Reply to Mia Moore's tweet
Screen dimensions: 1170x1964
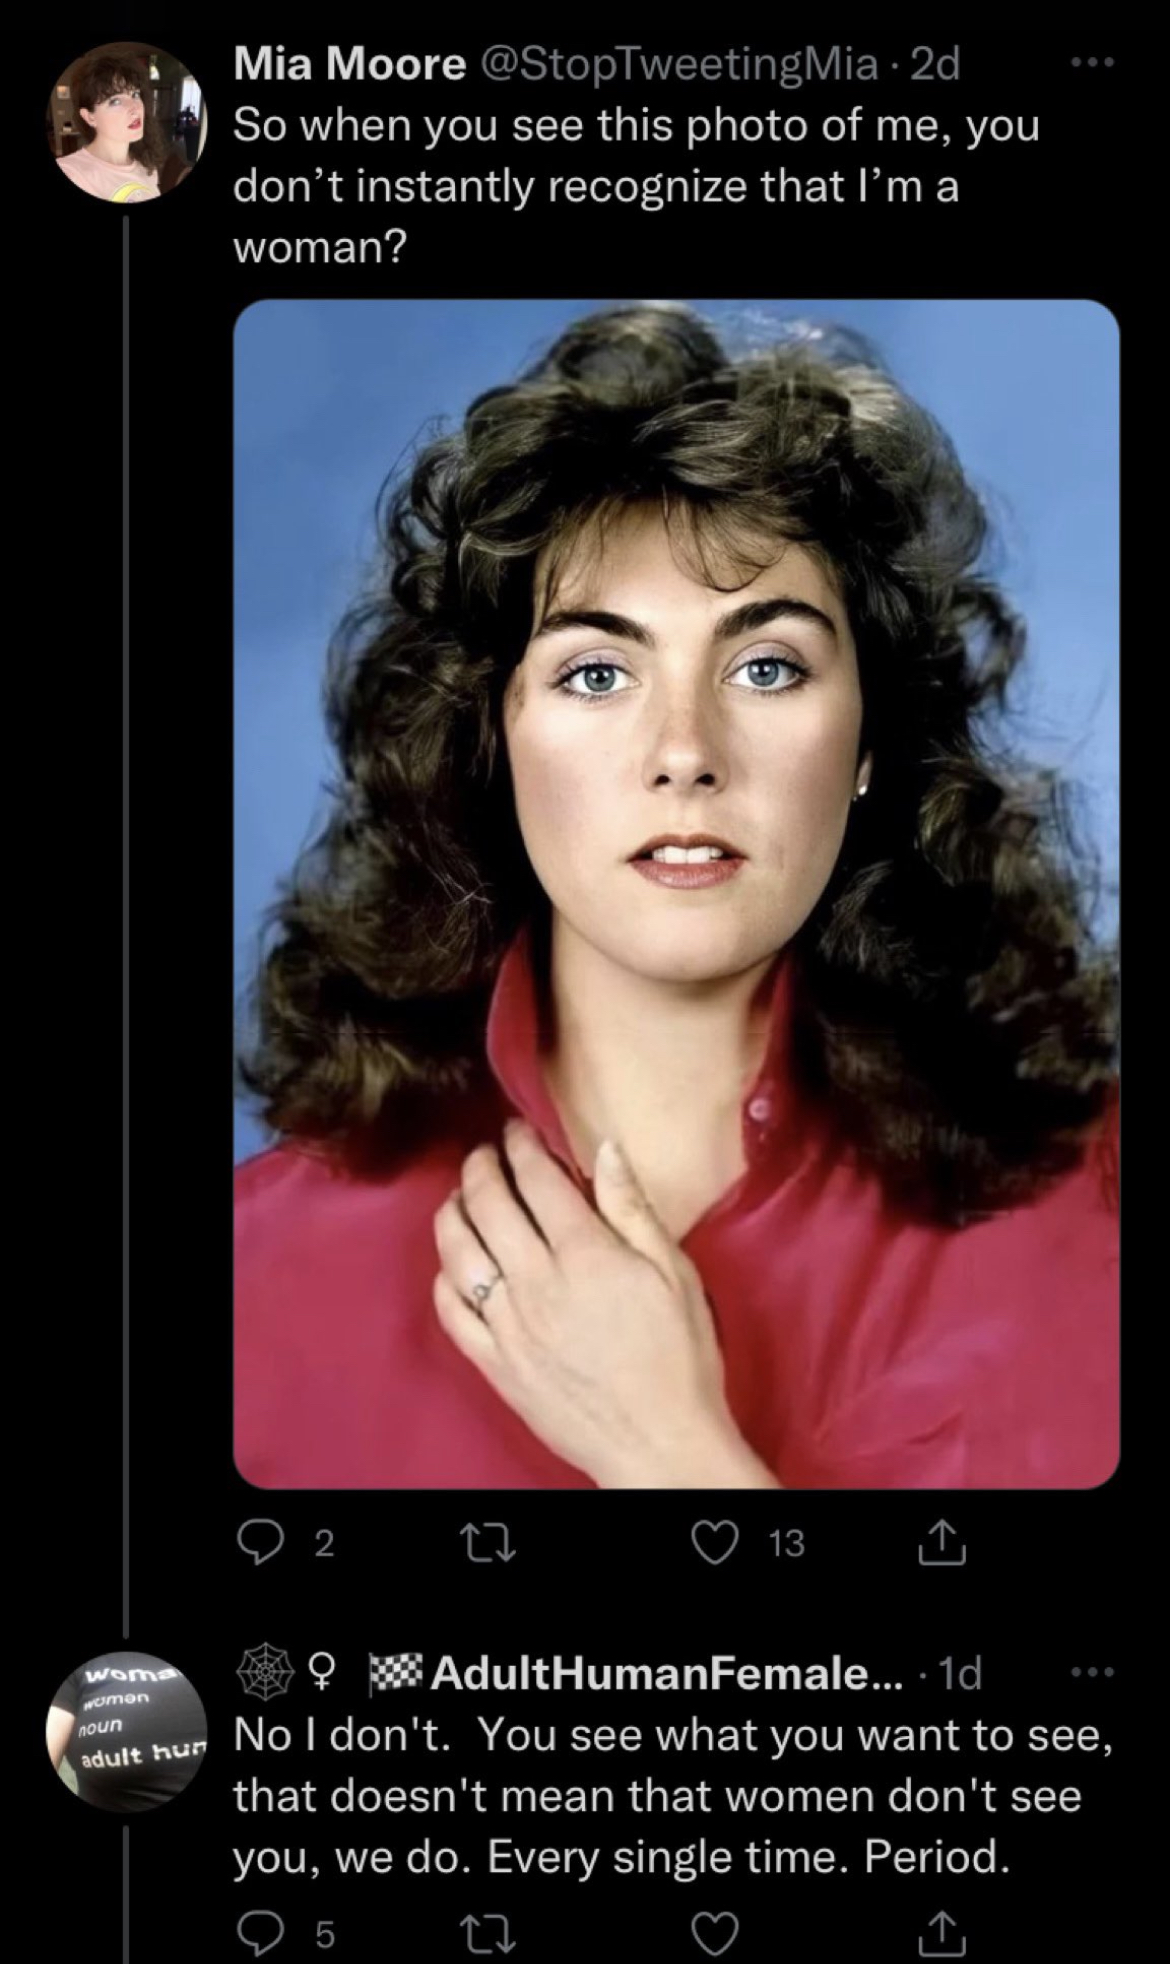pos(261,1543)
